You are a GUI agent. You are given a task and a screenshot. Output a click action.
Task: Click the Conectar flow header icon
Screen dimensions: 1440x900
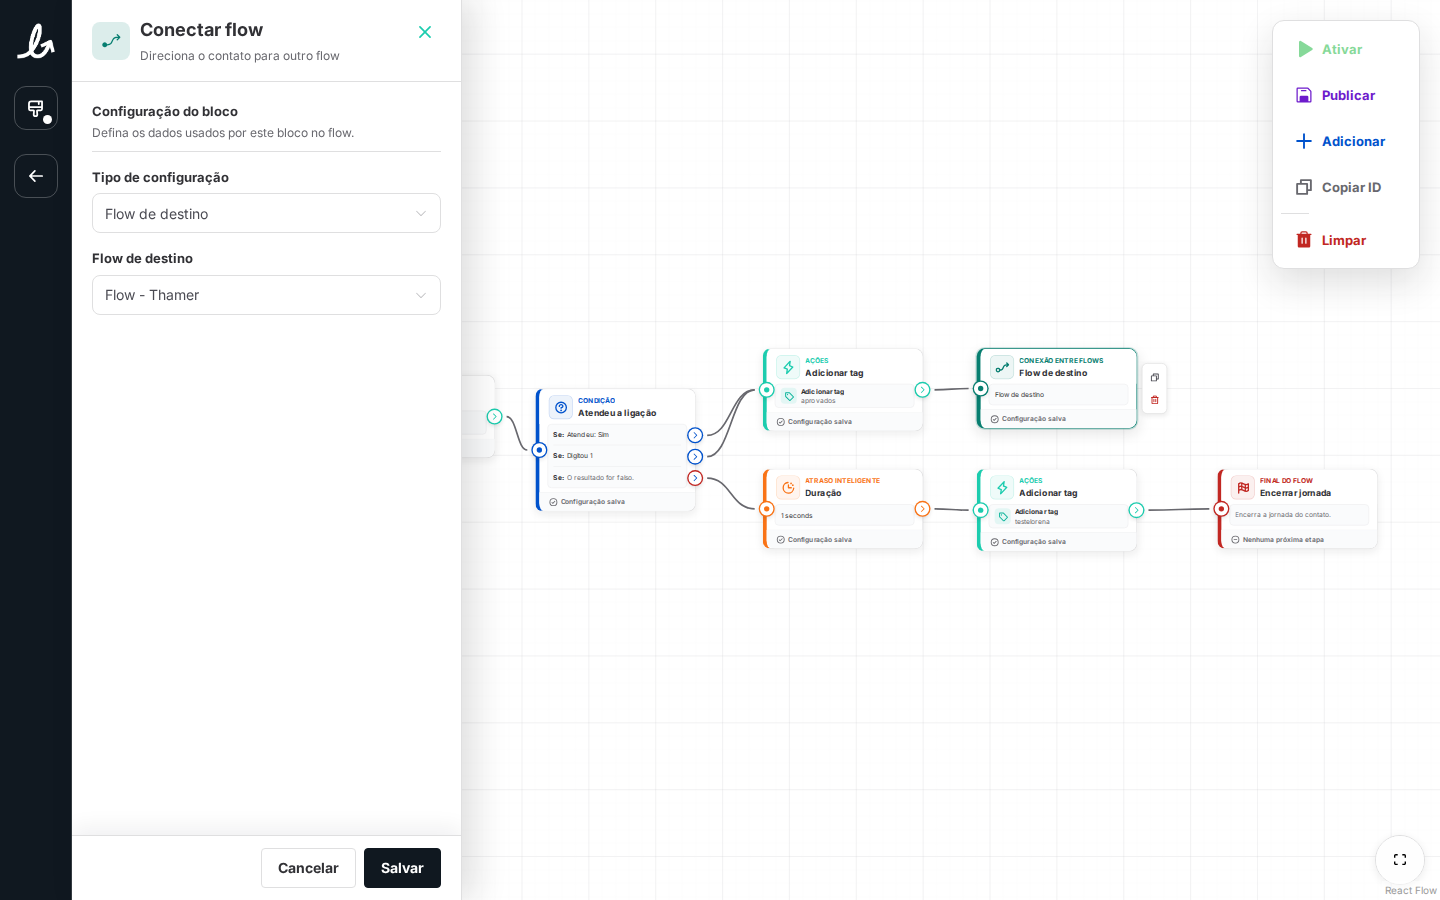tap(111, 41)
